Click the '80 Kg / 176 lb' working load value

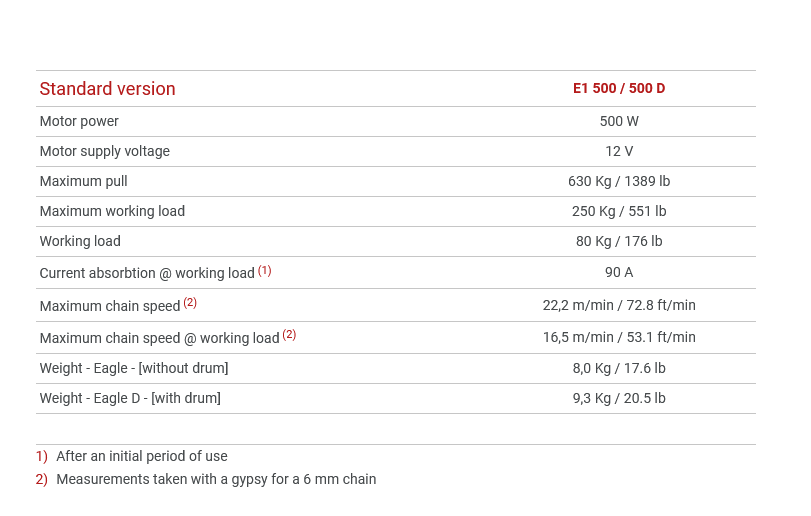pos(619,242)
